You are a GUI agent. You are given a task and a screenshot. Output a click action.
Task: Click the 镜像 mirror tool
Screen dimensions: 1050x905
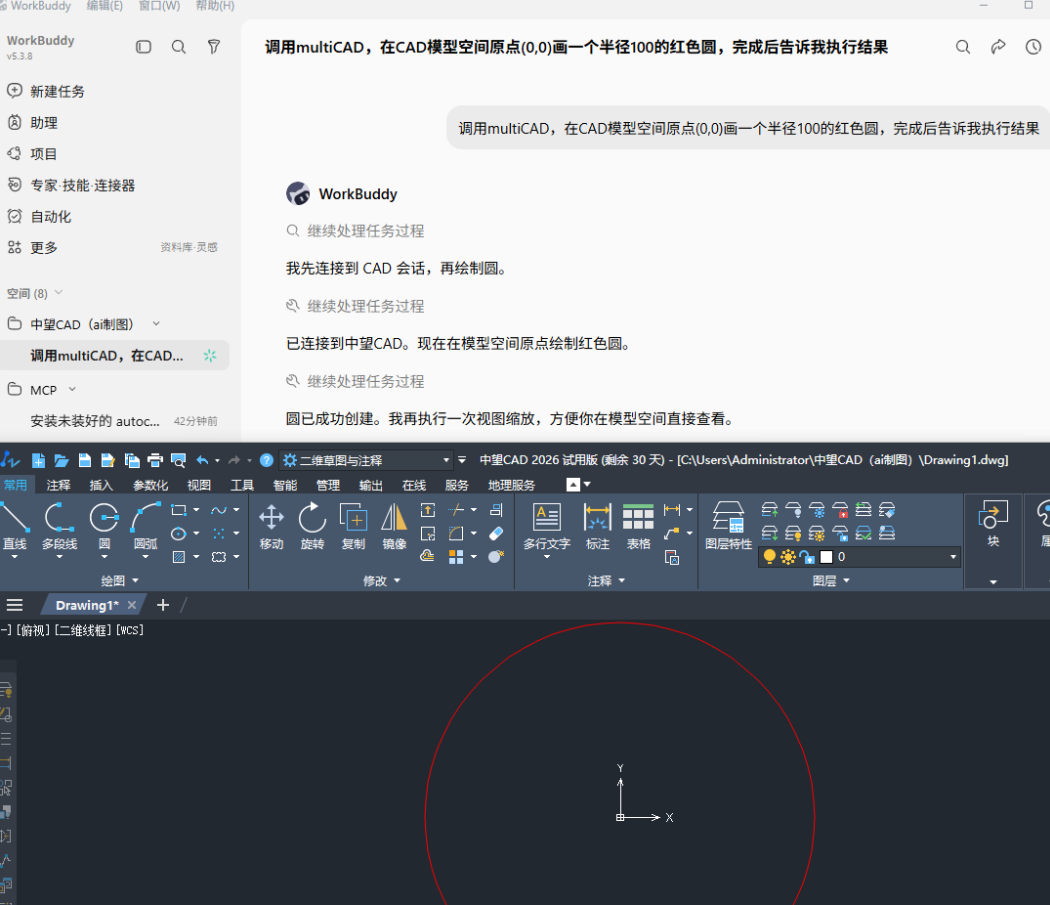pos(394,527)
